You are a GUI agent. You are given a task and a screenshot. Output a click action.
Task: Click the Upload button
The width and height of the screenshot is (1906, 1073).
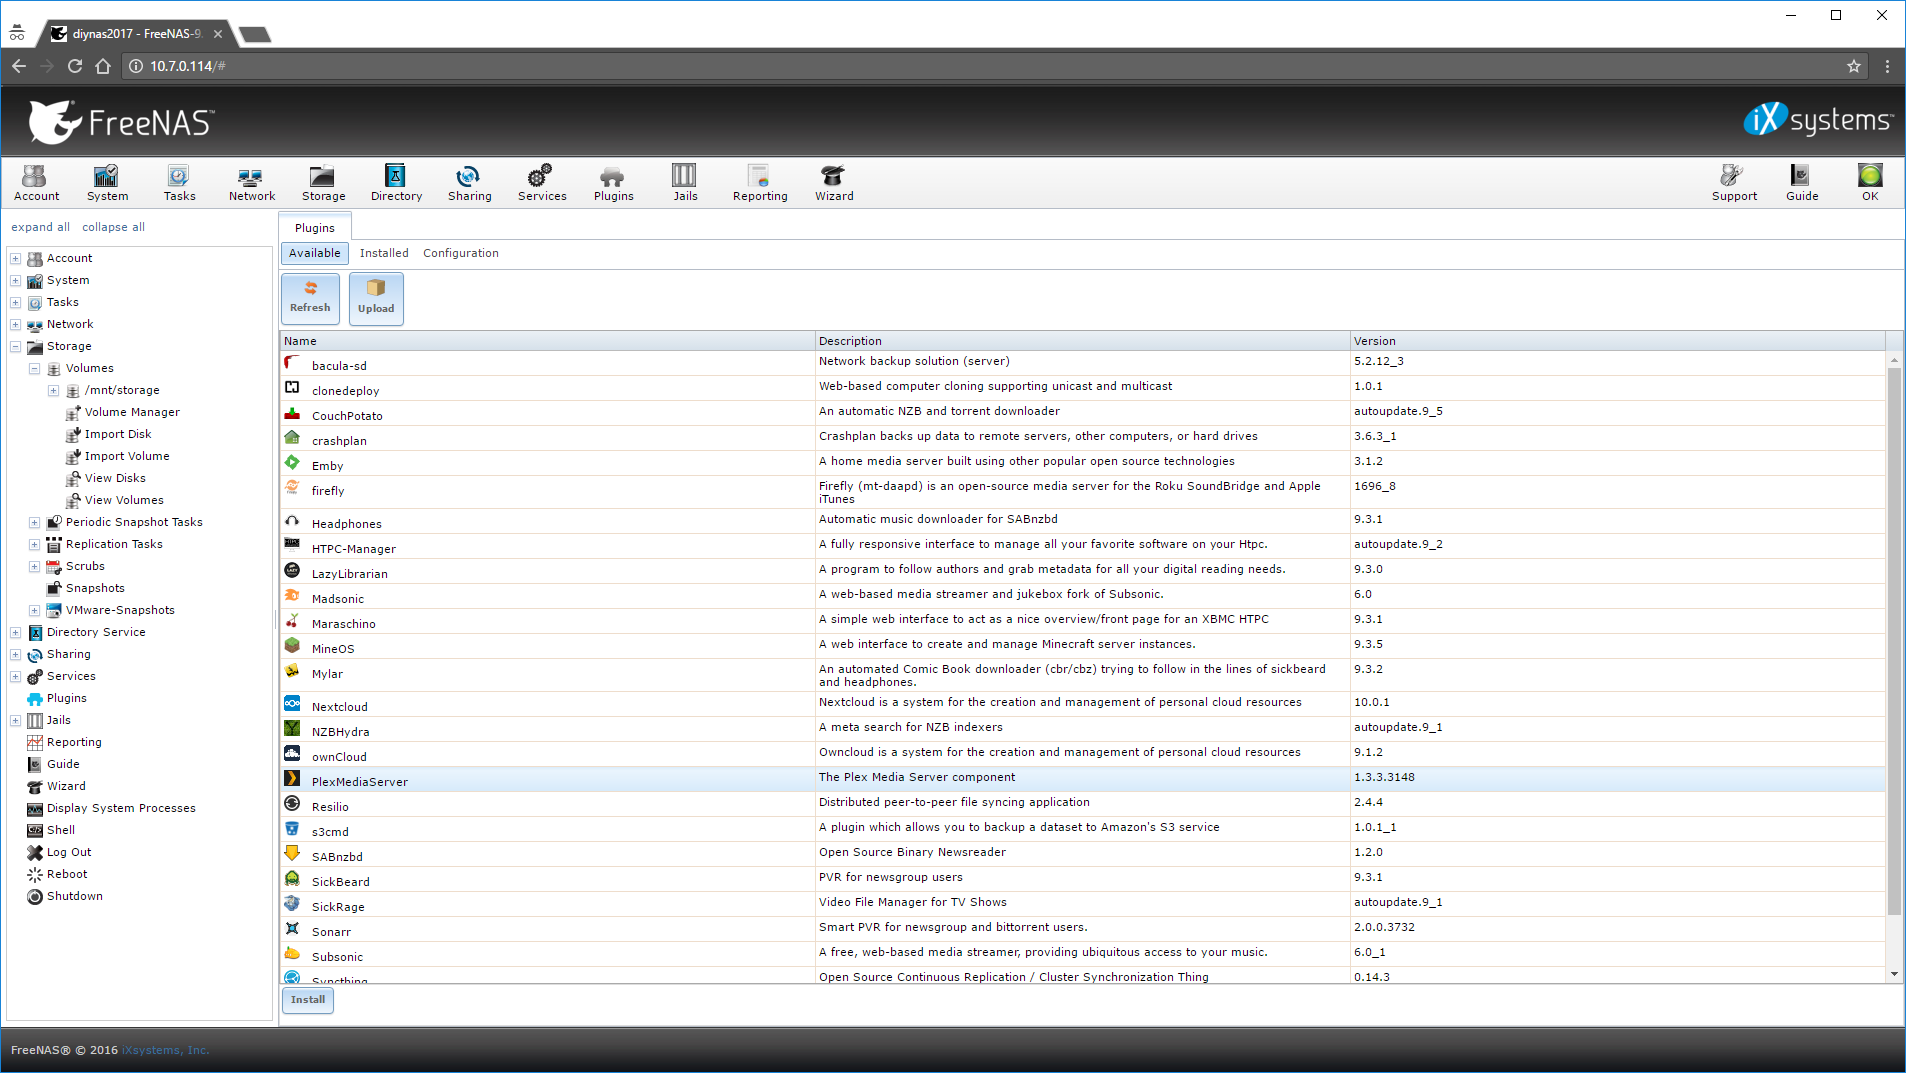coord(376,298)
